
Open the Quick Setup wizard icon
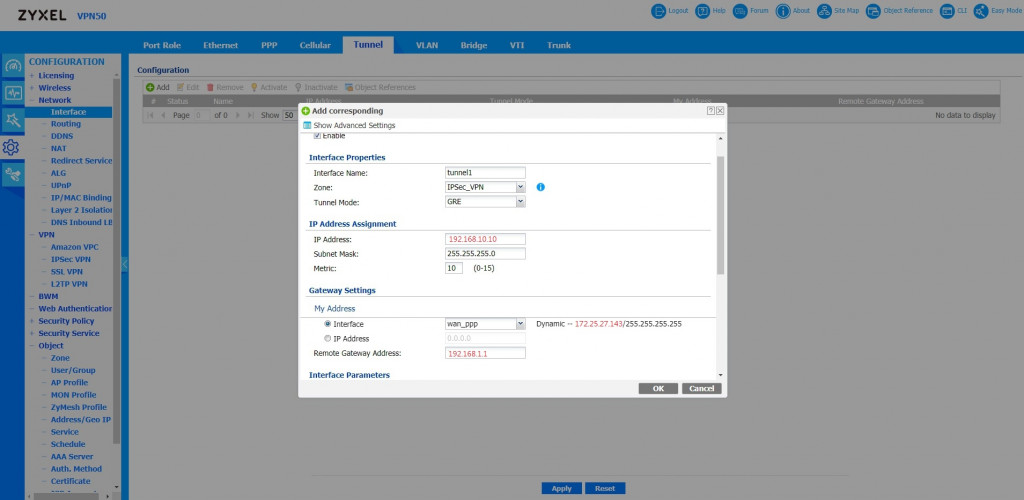click(12, 119)
